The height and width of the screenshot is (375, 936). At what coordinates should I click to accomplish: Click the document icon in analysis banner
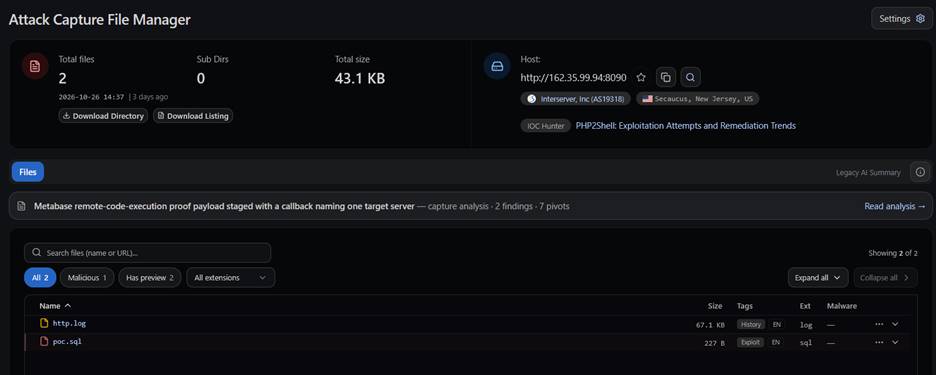[x=21, y=206]
